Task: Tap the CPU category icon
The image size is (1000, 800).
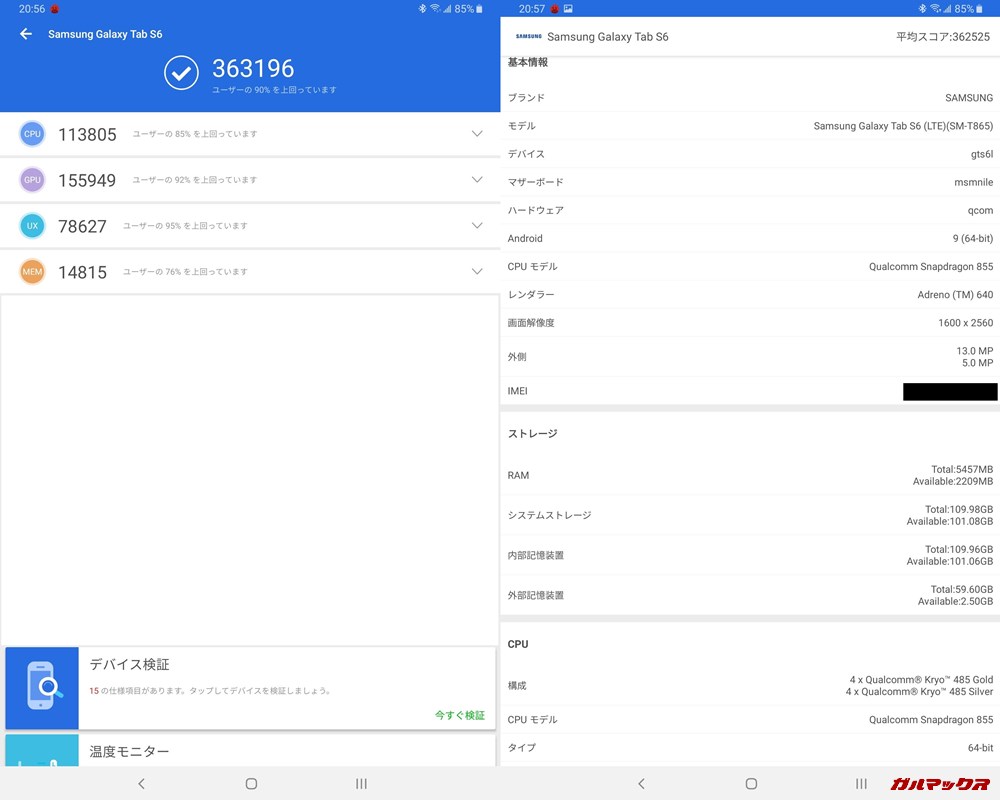Action: pyautogui.click(x=32, y=133)
